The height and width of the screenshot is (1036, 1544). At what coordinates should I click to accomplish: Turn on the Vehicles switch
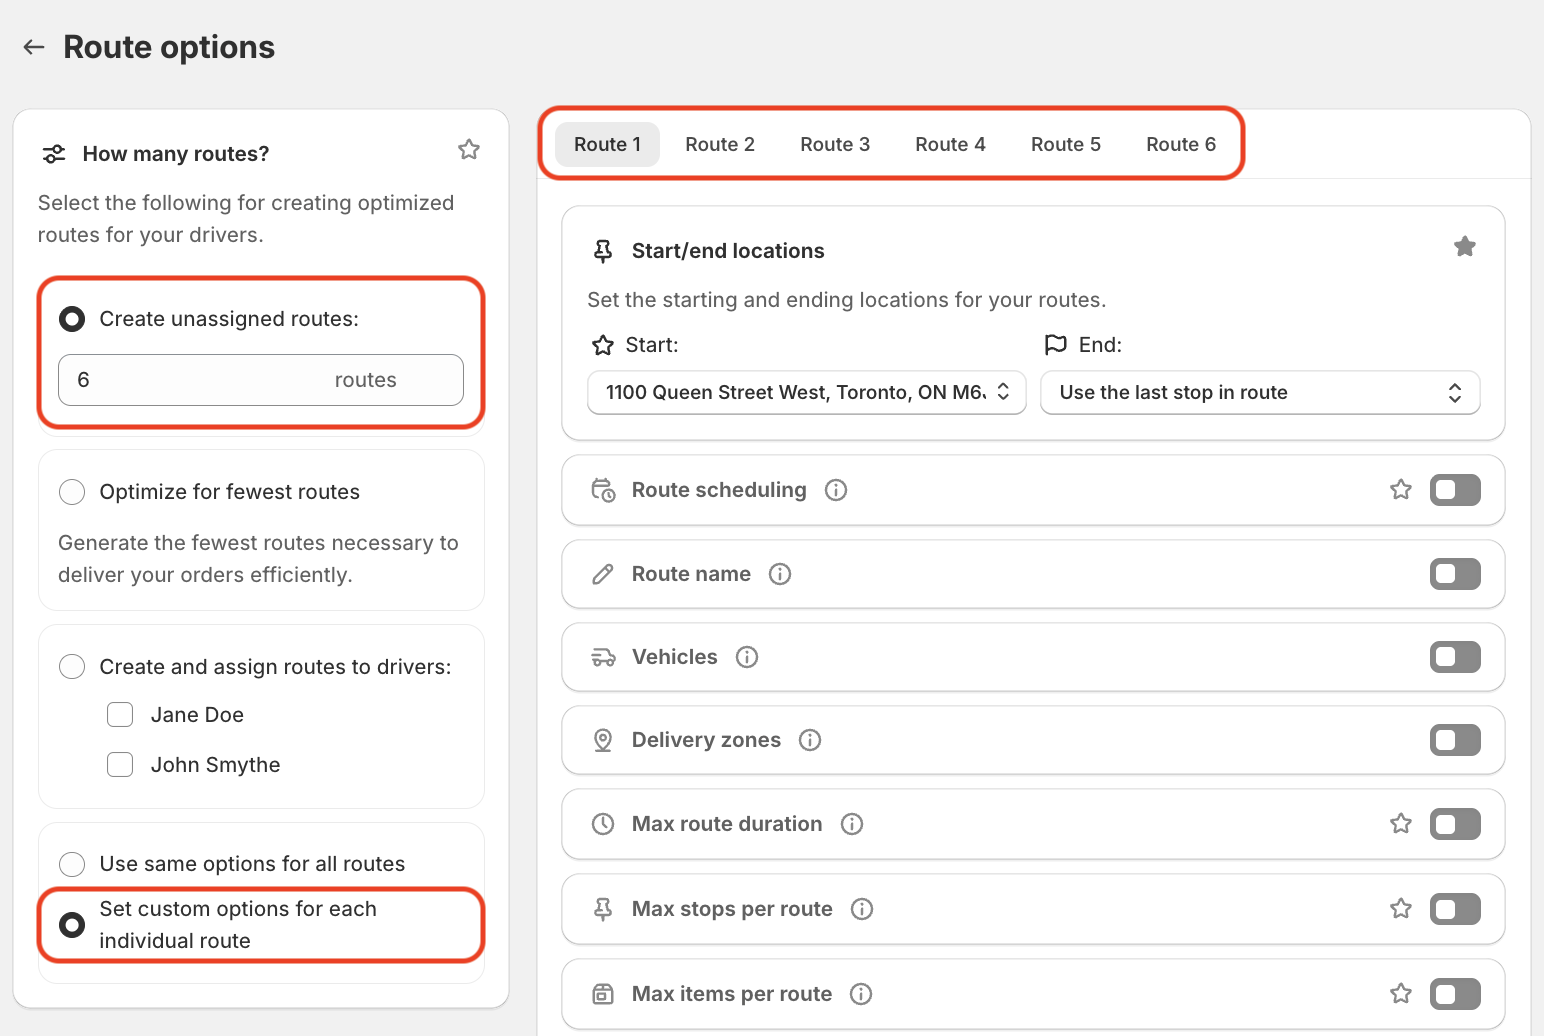[1454, 657]
